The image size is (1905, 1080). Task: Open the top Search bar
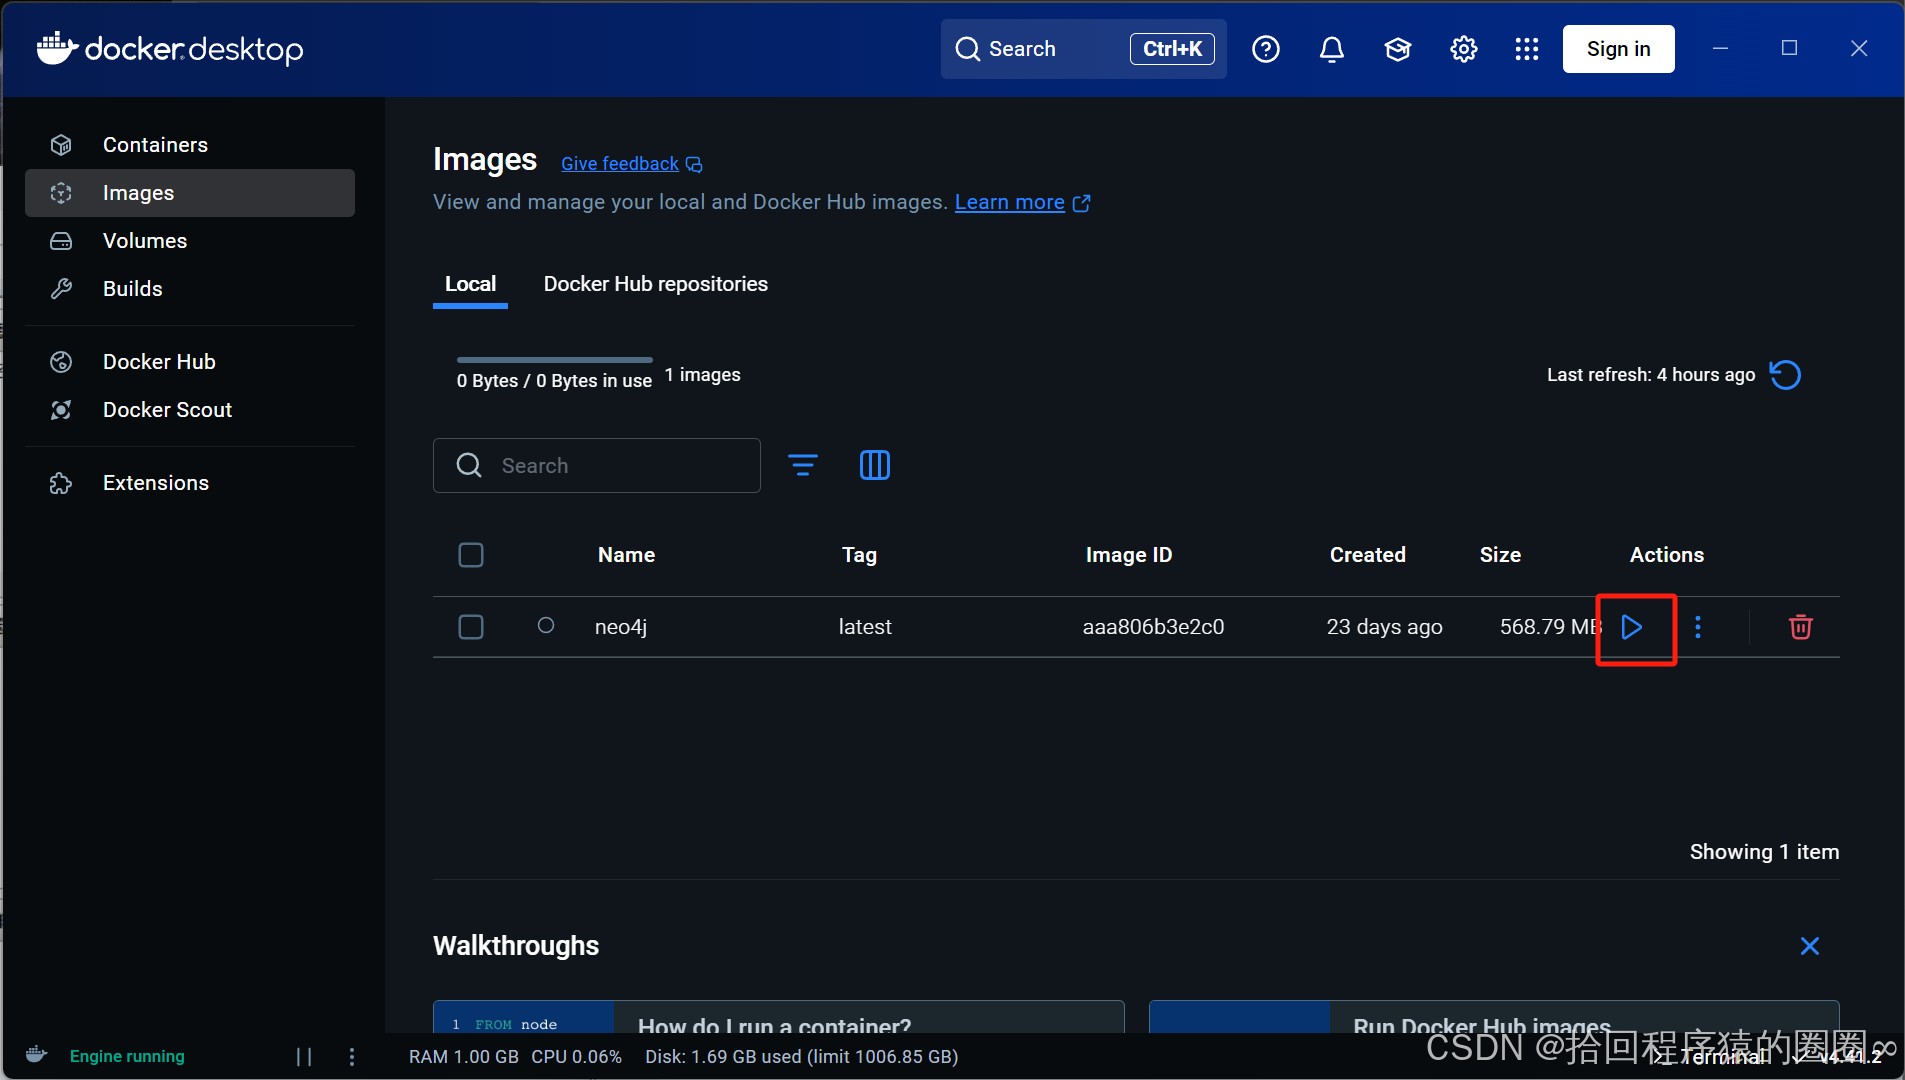point(1083,49)
